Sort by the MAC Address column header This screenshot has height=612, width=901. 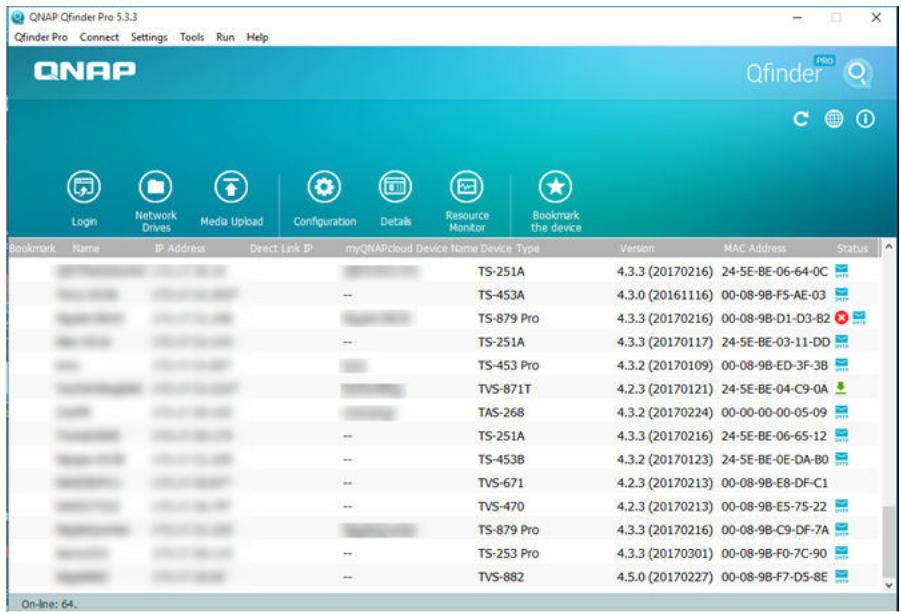click(754, 248)
